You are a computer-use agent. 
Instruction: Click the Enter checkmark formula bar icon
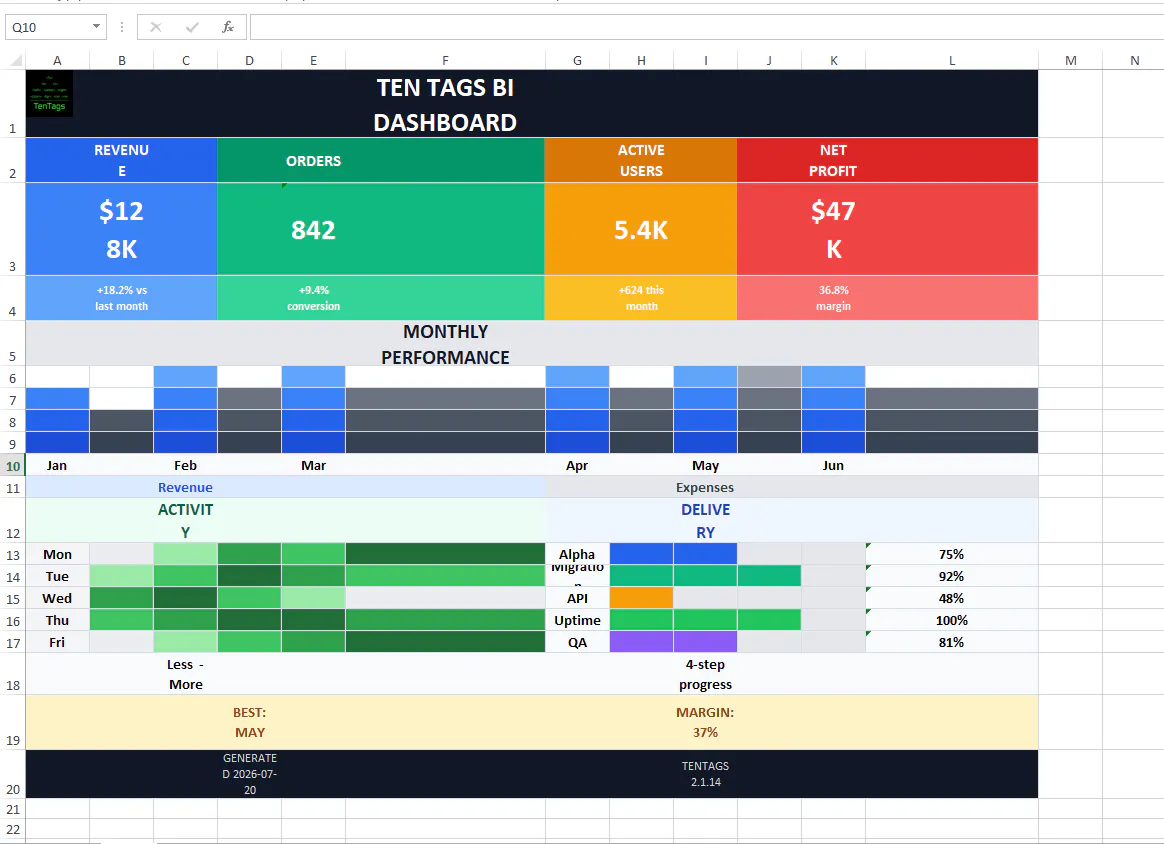pos(192,27)
